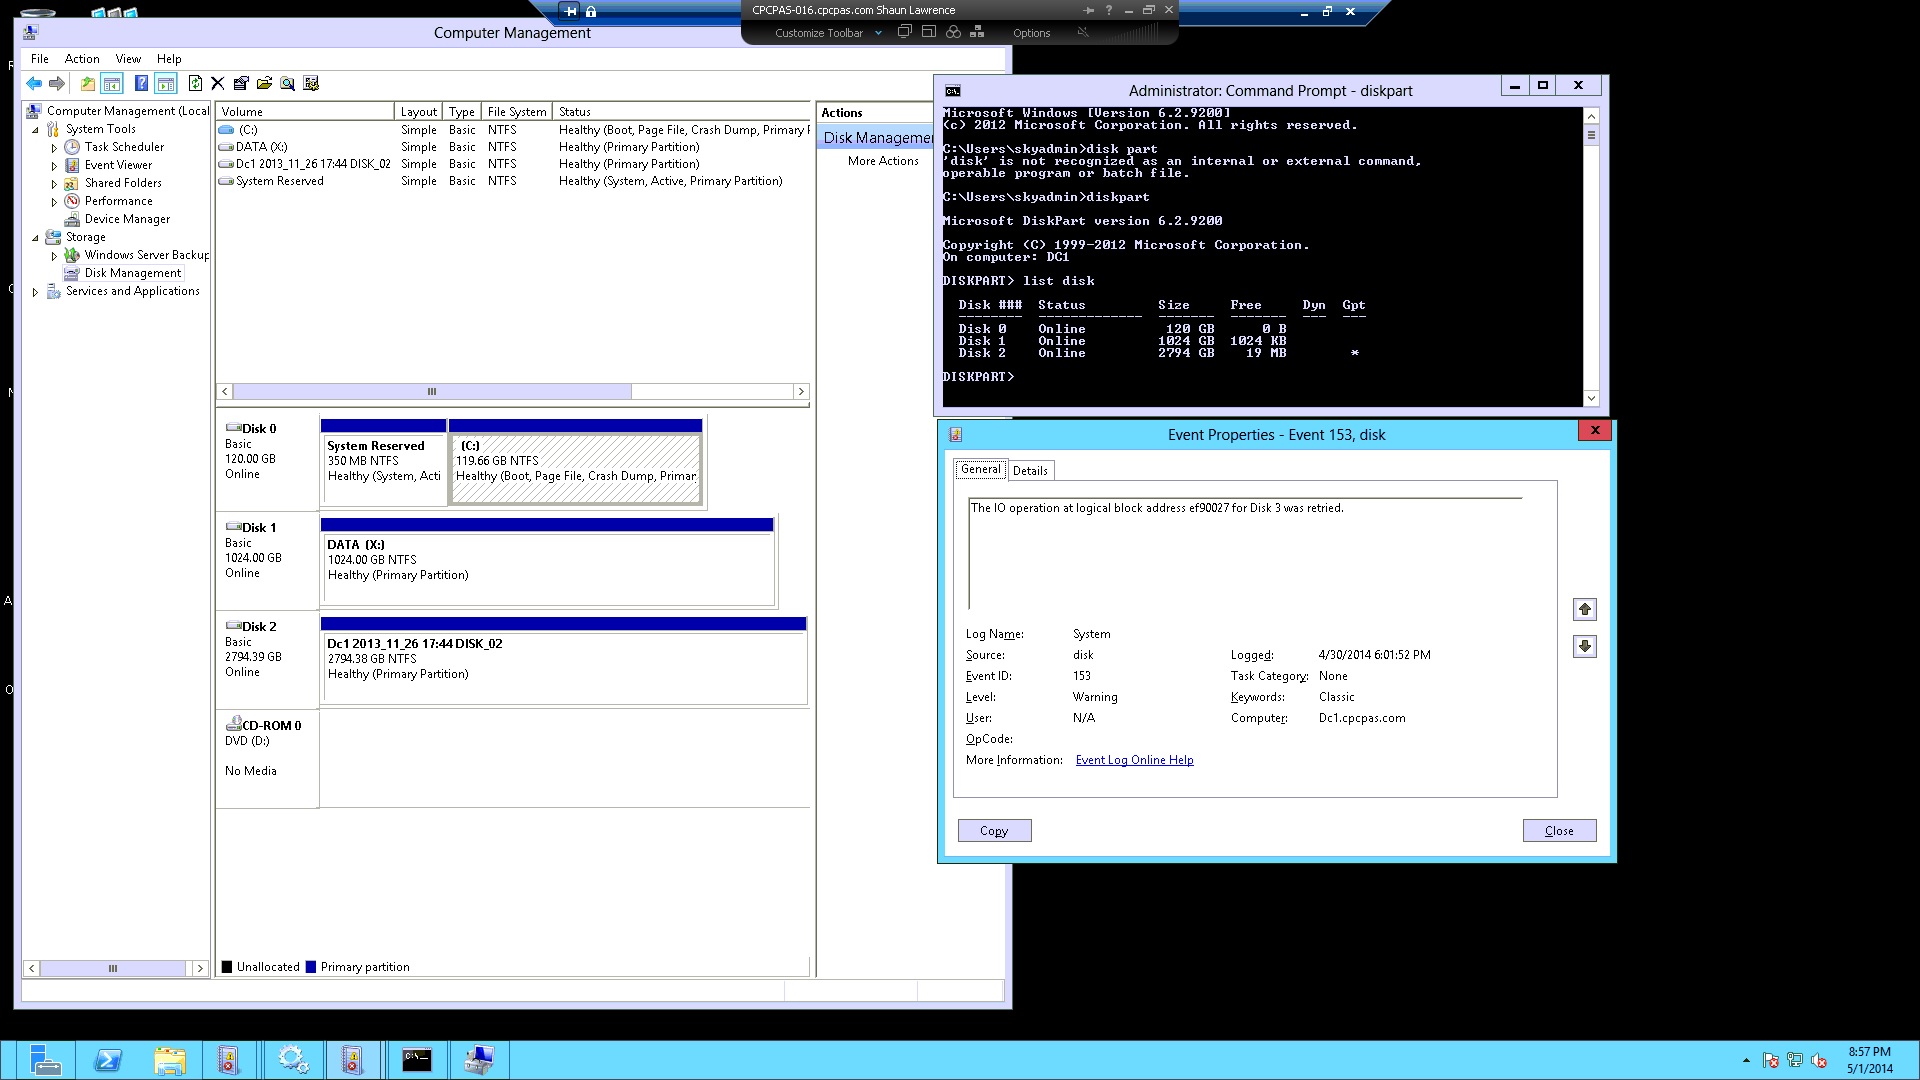
Task: Click the black X Delete toolbar icon
Action: click(x=217, y=84)
